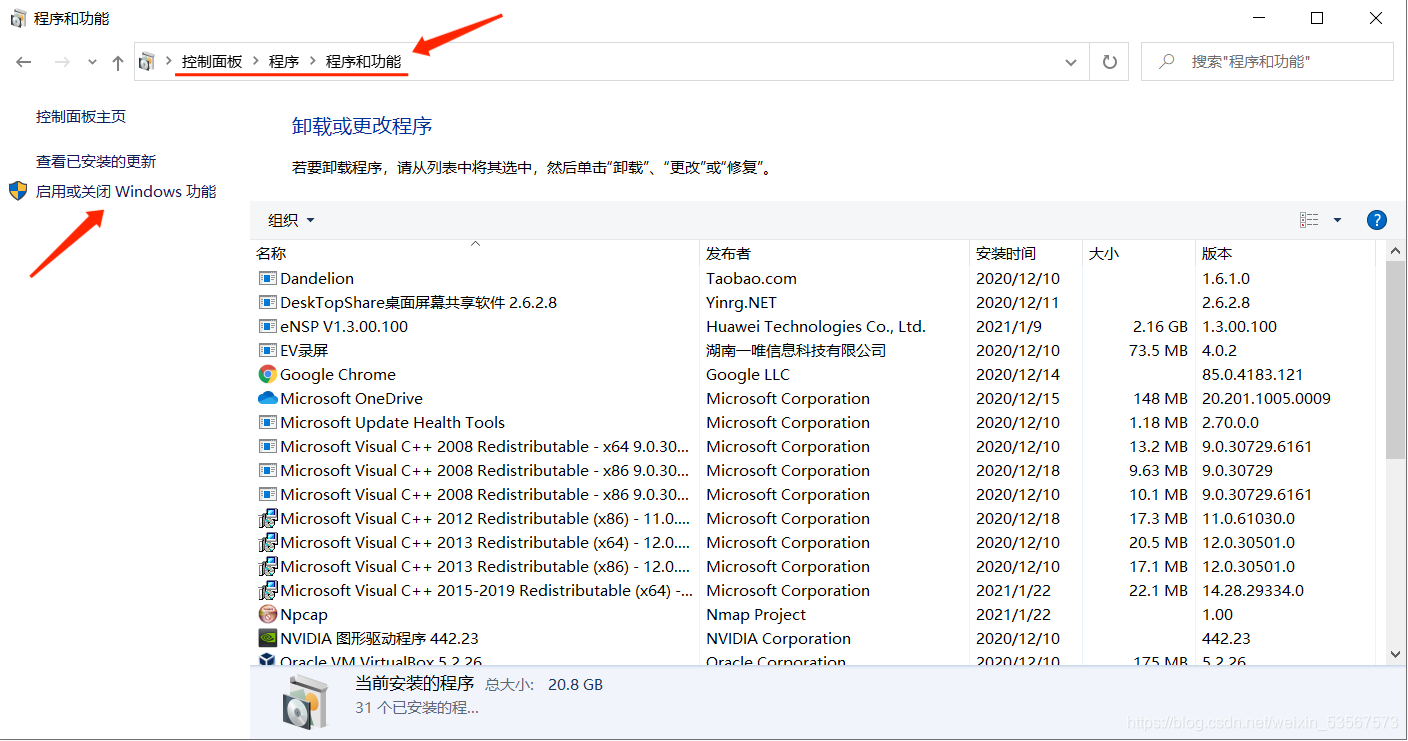Select Visual C++ 2012 Redistributable (x86) icon
This screenshot has width=1408, height=741.
[x=267, y=518]
